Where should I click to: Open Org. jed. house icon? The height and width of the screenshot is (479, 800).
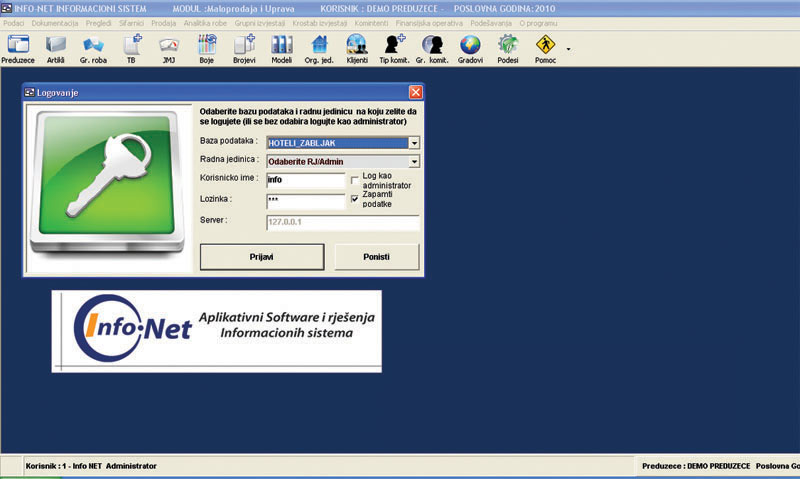tap(319, 49)
